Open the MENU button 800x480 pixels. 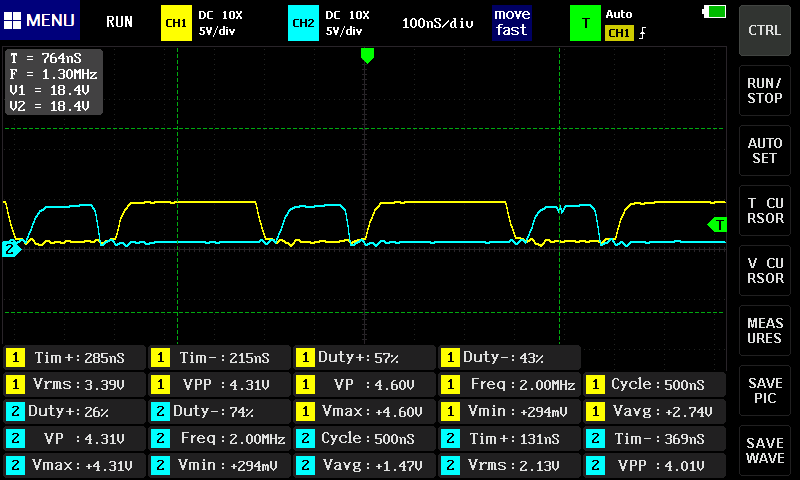point(40,20)
